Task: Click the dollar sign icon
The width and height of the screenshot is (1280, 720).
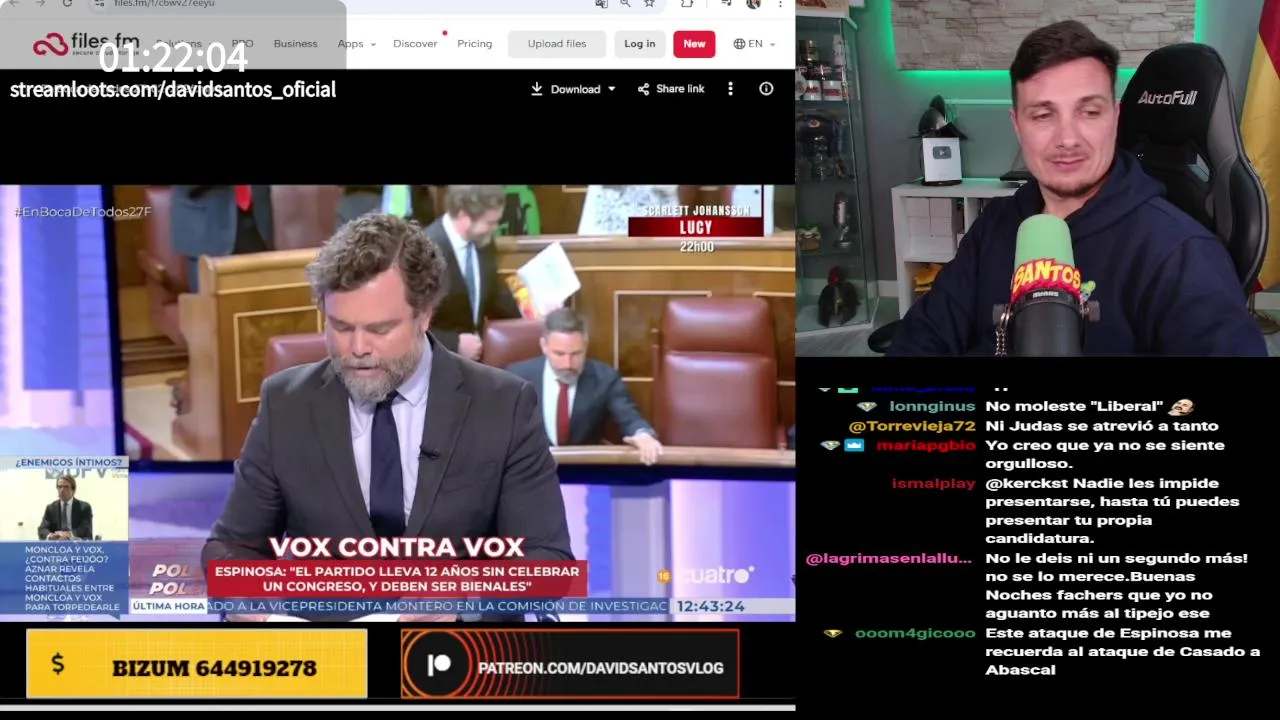Action: 57,664
